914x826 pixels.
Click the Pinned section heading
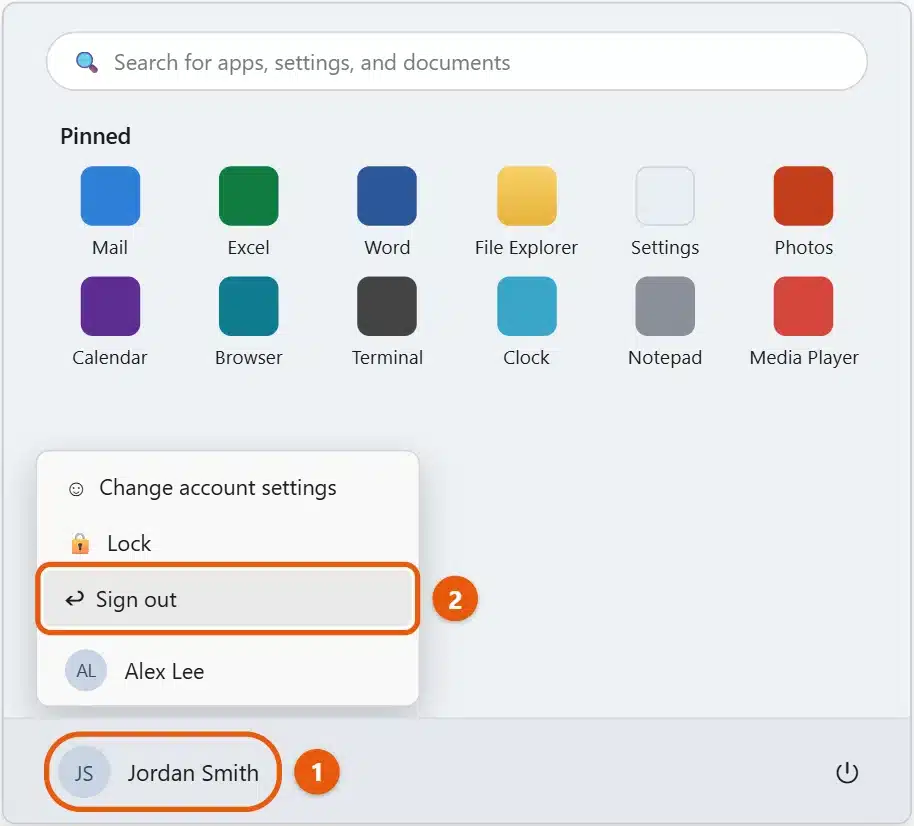[x=96, y=136]
